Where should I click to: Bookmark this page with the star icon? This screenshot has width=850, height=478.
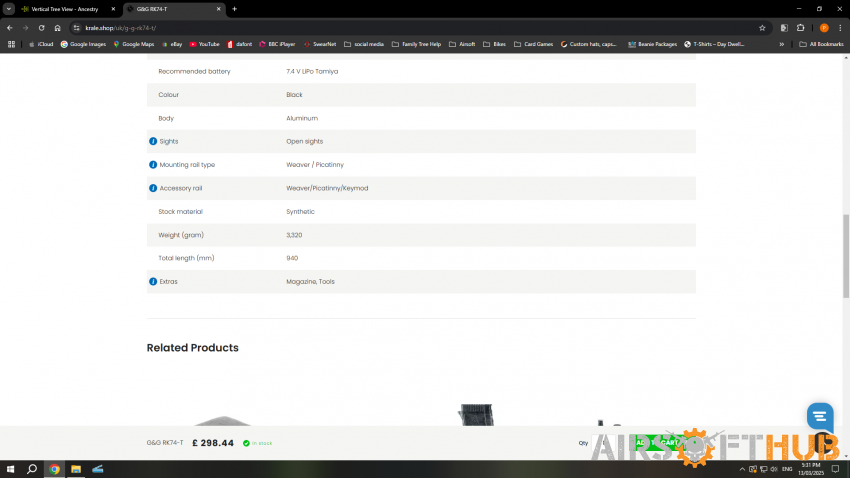762,28
